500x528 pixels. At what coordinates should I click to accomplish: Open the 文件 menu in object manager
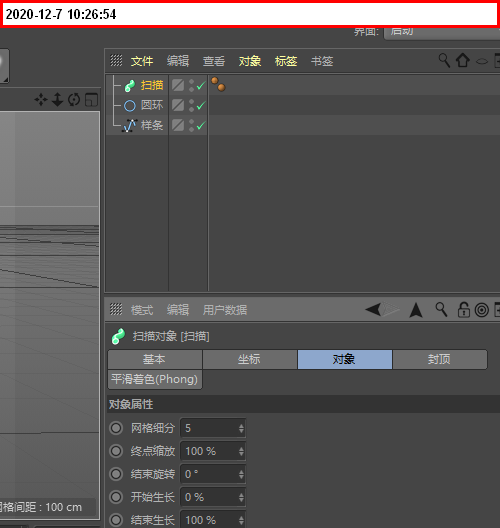pyautogui.click(x=142, y=61)
